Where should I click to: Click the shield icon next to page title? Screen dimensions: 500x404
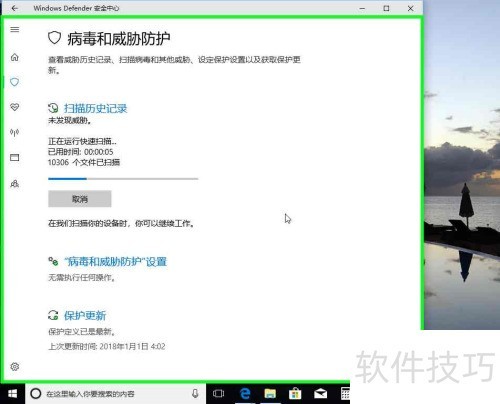(x=54, y=38)
